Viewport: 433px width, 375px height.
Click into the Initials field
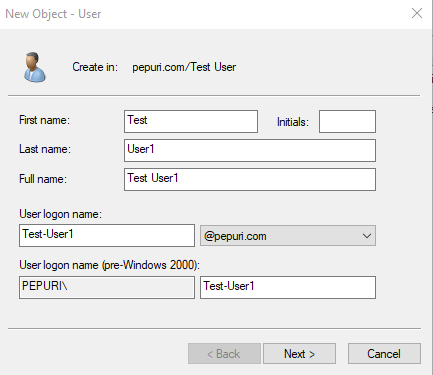pos(347,121)
